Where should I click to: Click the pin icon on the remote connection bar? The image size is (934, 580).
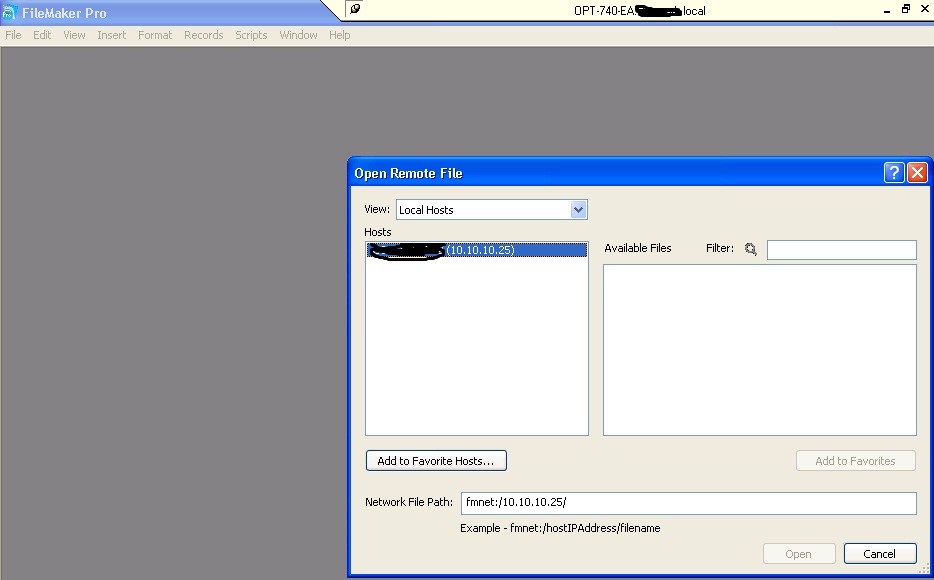(355, 9)
